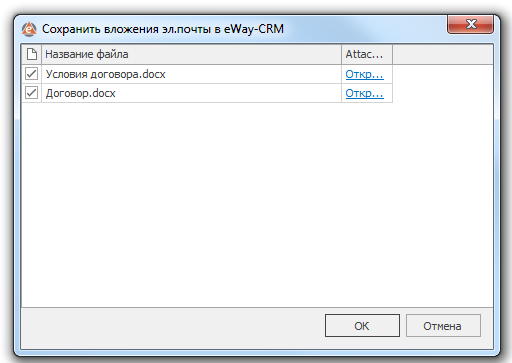Viewport: 512px width, 363px height.
Task: Click the eWay-CRM logo in title bar
Action: (x=29, y=29)
